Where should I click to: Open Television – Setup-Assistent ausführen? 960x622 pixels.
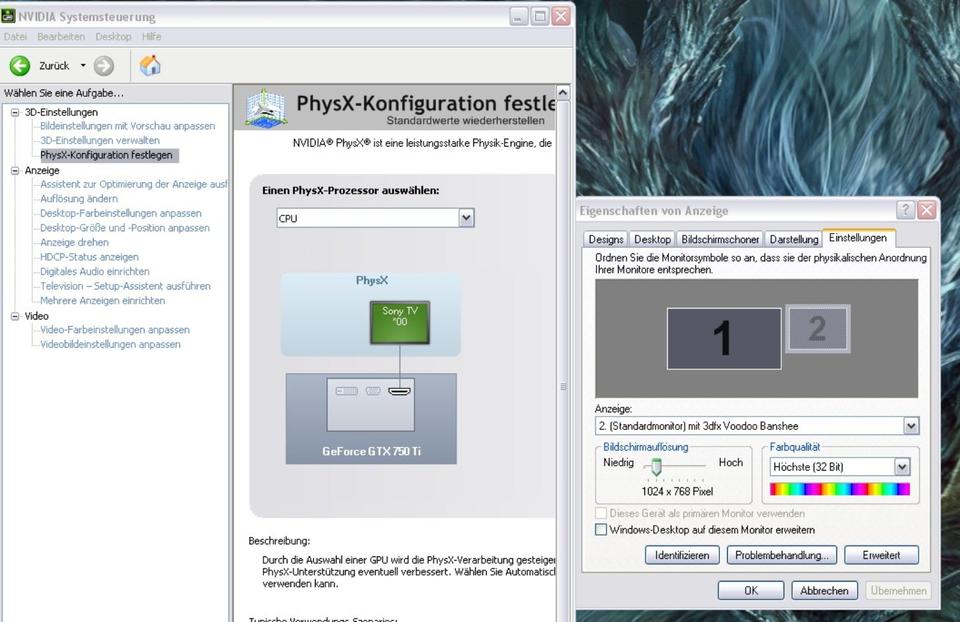coord(126,286)
